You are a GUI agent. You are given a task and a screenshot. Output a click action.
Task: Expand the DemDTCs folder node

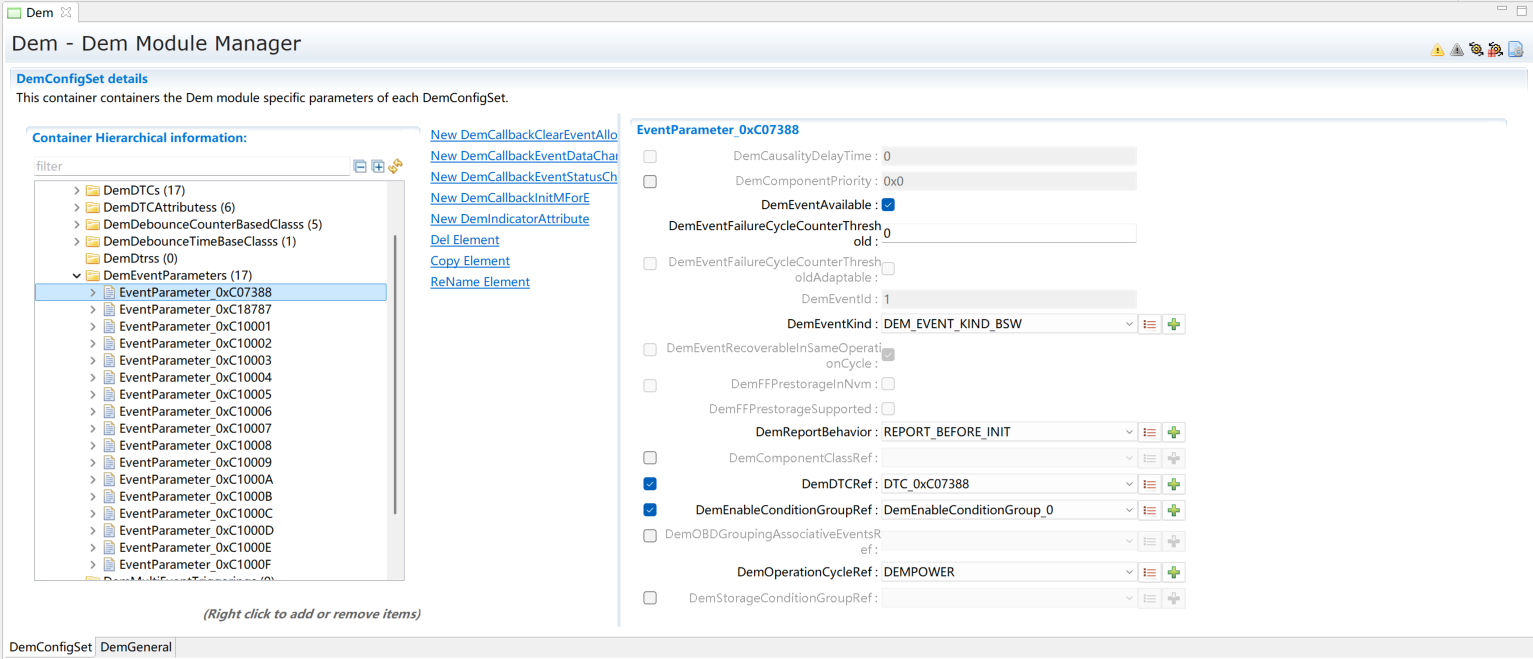click(x=78, y=191)
